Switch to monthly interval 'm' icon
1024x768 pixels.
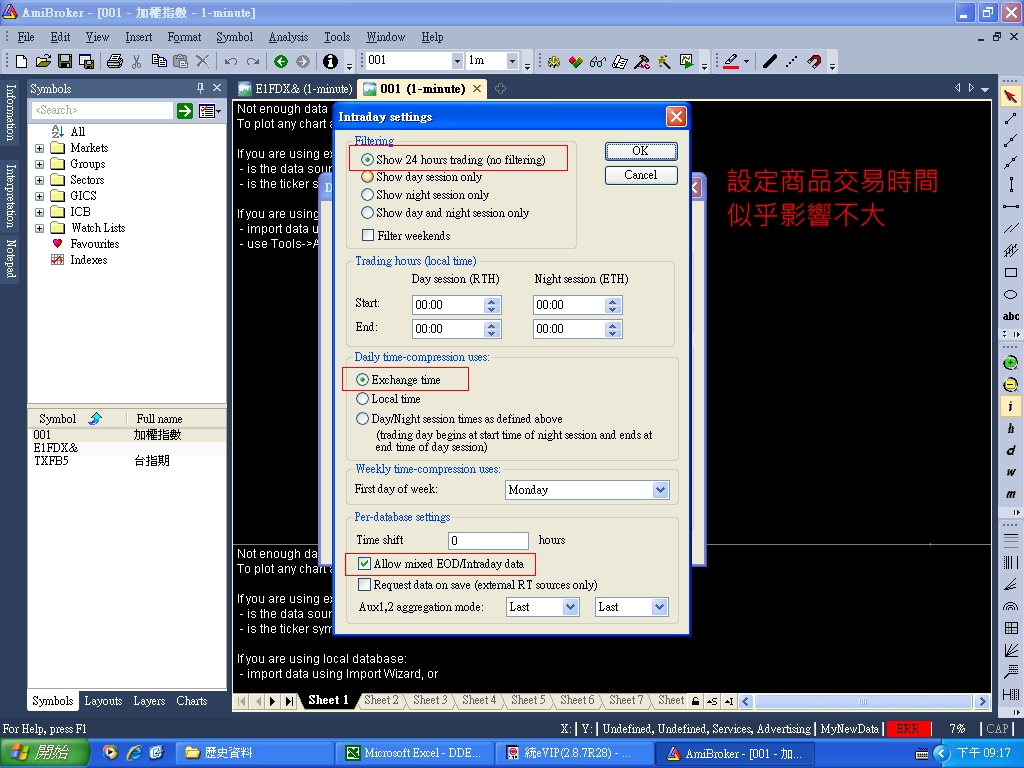(1010, 494)
